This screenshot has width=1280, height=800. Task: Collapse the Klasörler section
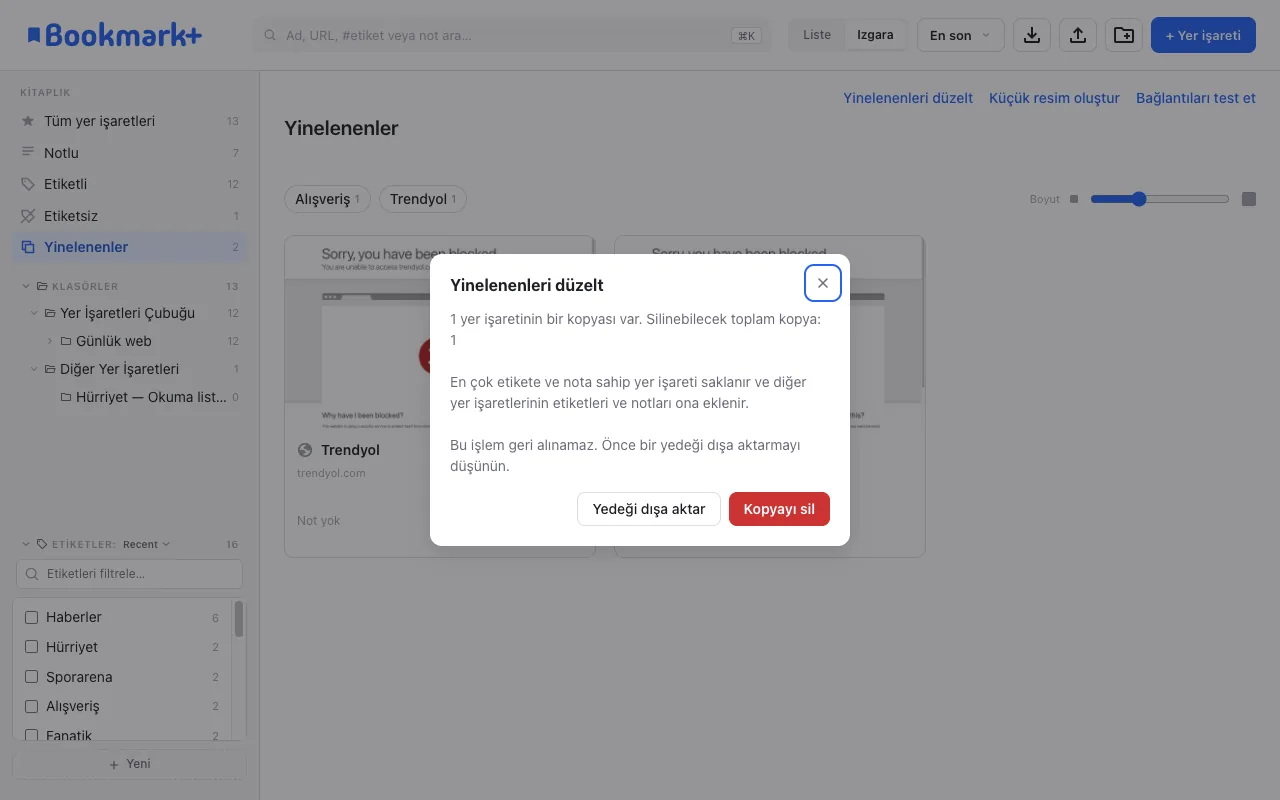pos(26,286)
